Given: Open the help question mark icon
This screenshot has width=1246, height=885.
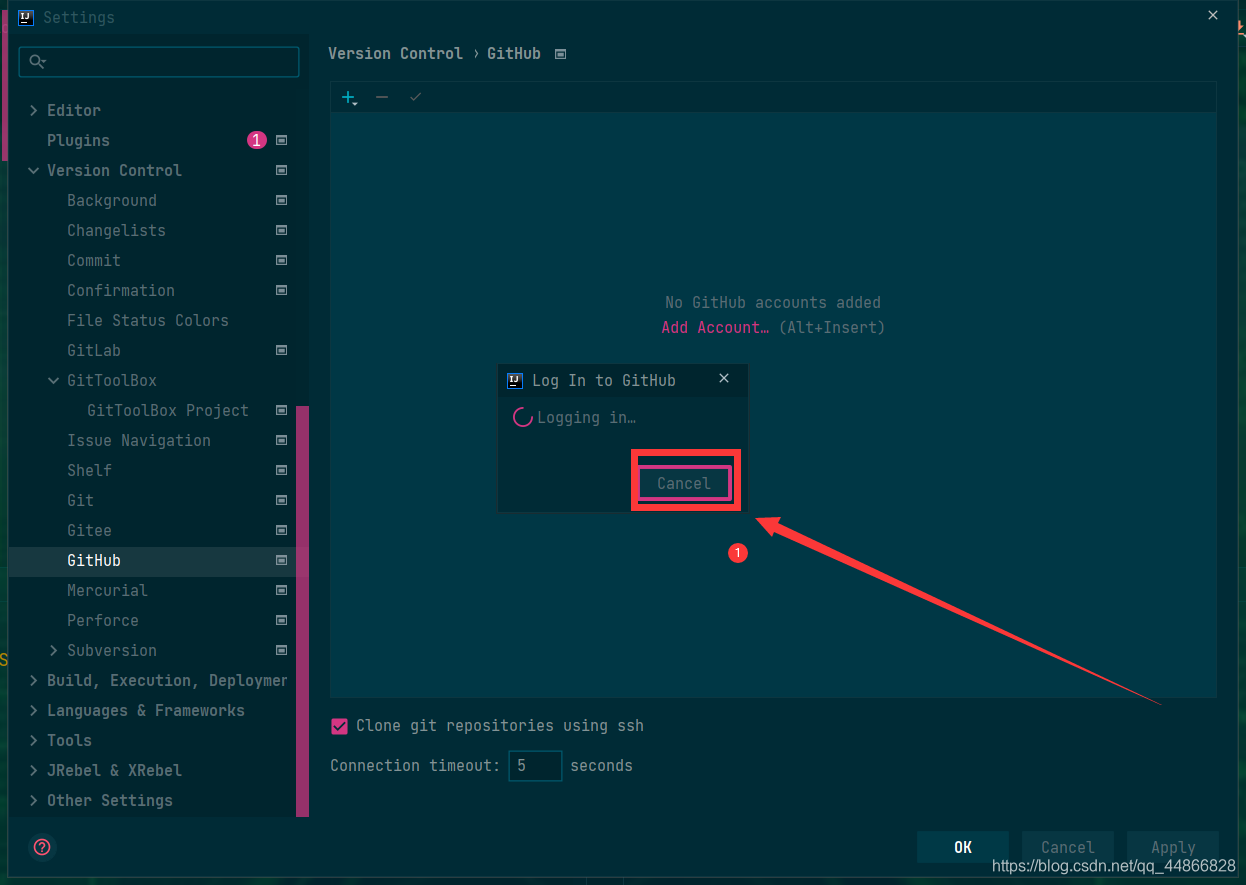Looking at the screenshot, I should [42, 847].
